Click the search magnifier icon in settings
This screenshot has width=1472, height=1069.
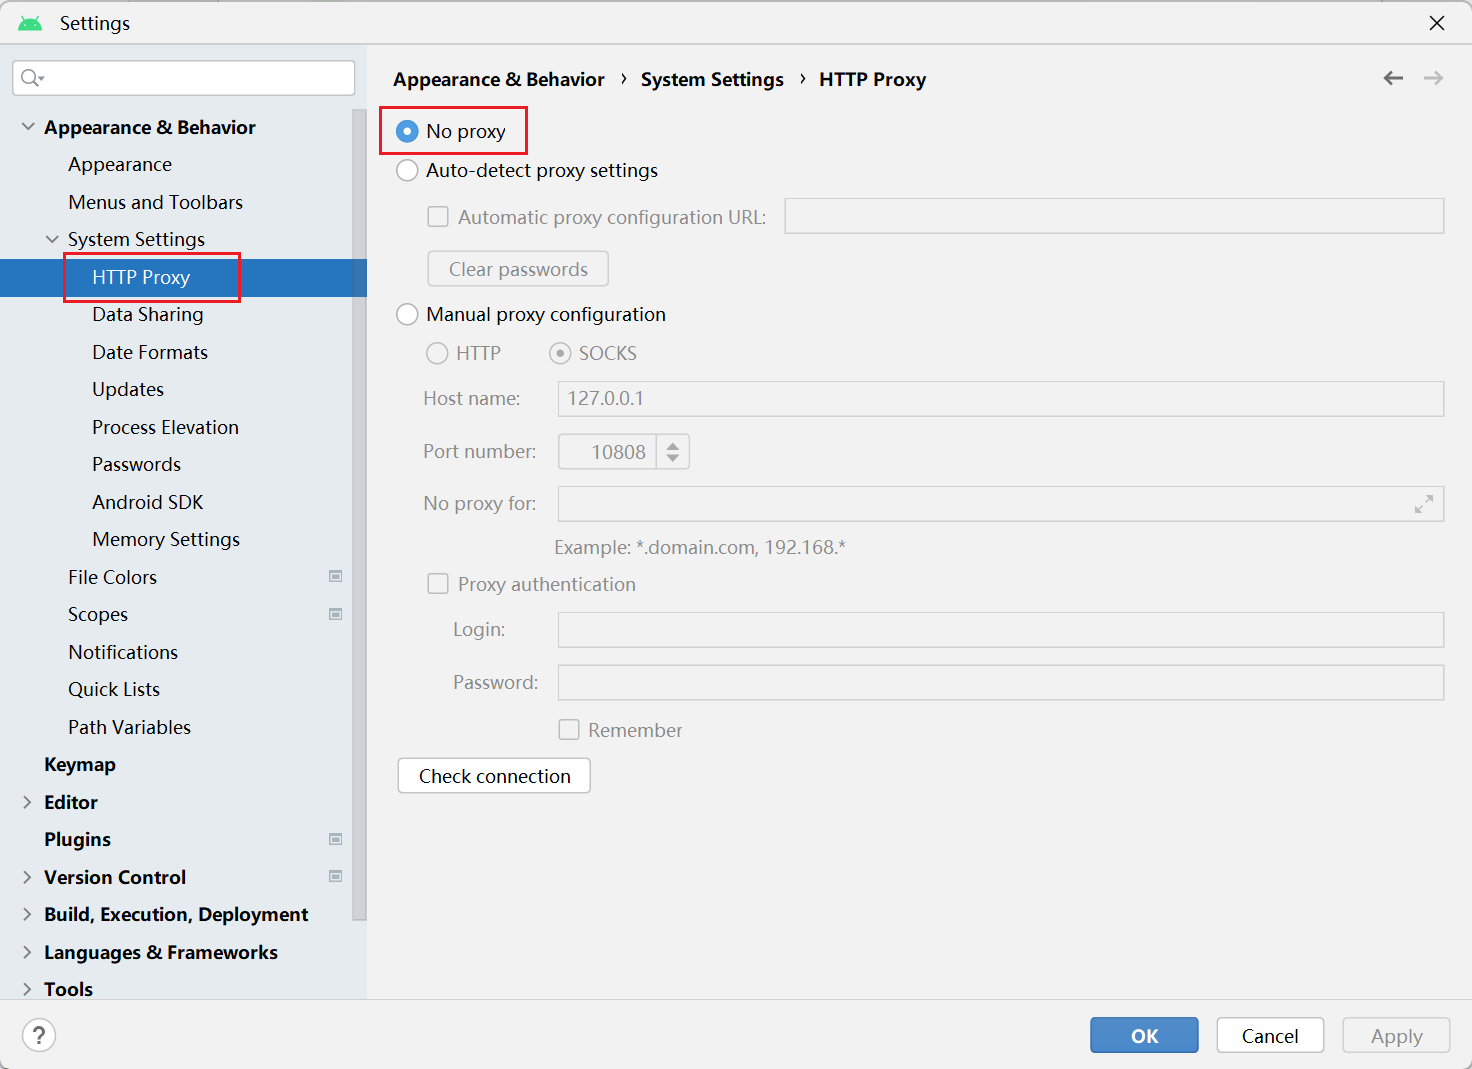(32, 78)
